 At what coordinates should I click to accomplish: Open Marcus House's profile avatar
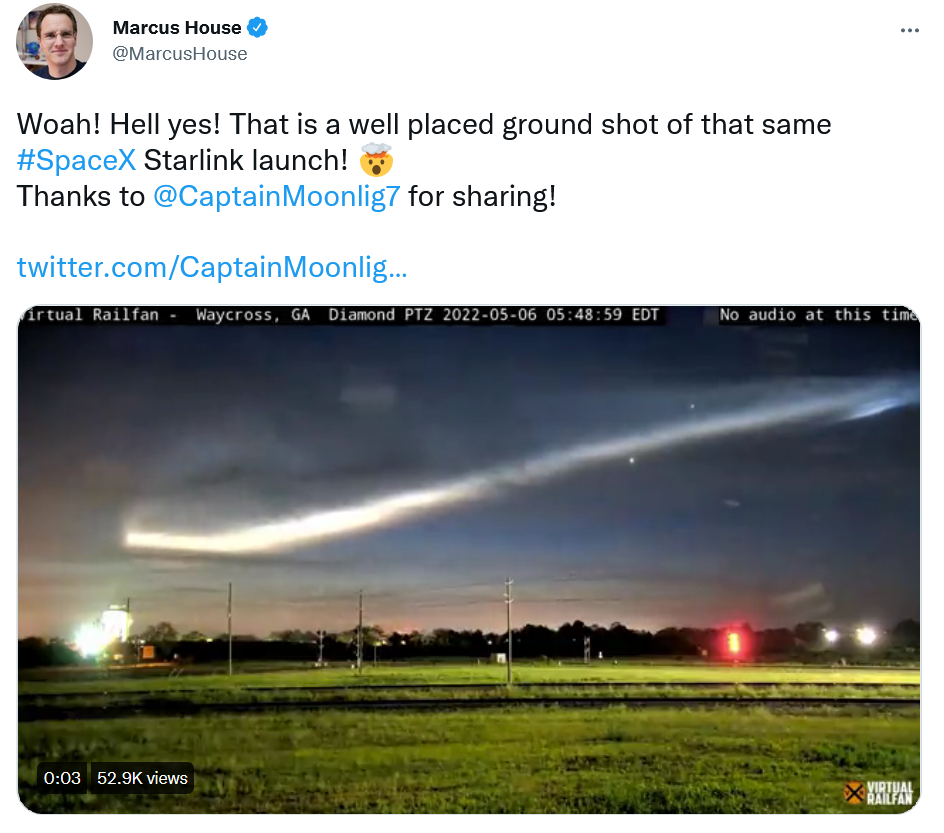(54, 41)
